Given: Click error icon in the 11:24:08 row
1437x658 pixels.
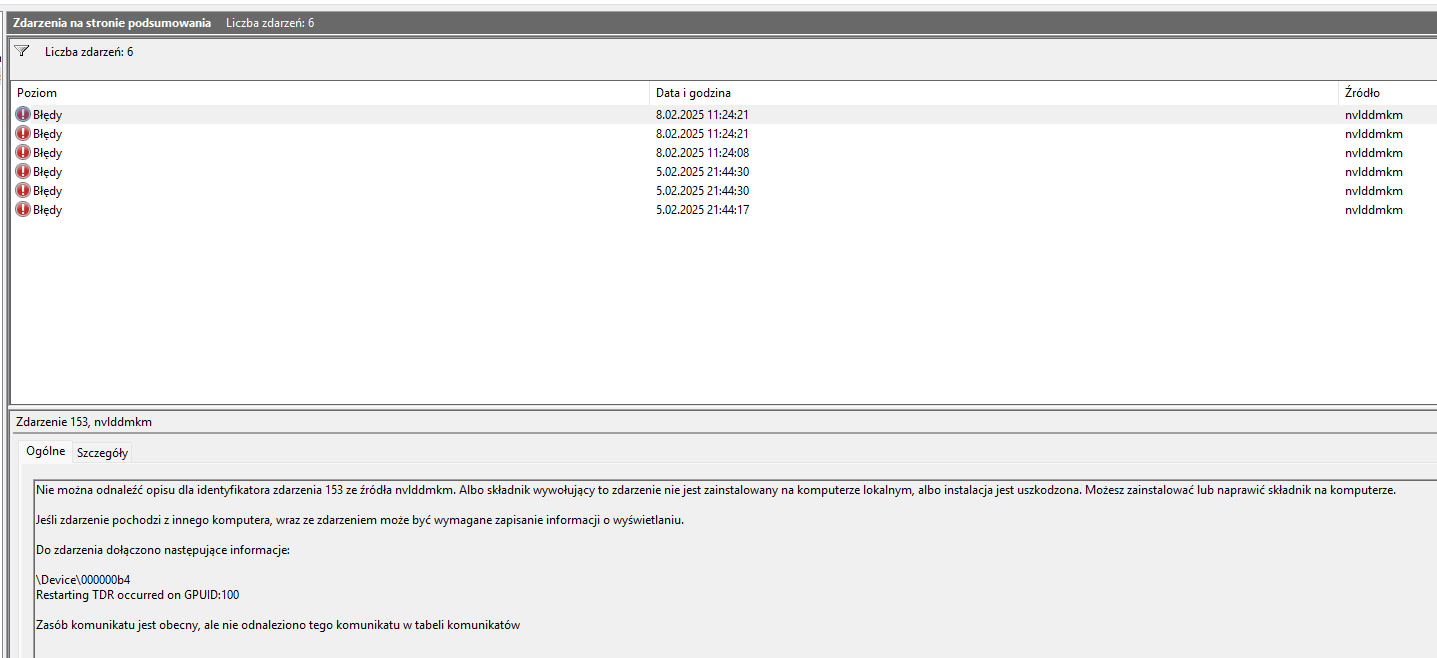Looking at the screenshot, I should coord(23,153).
